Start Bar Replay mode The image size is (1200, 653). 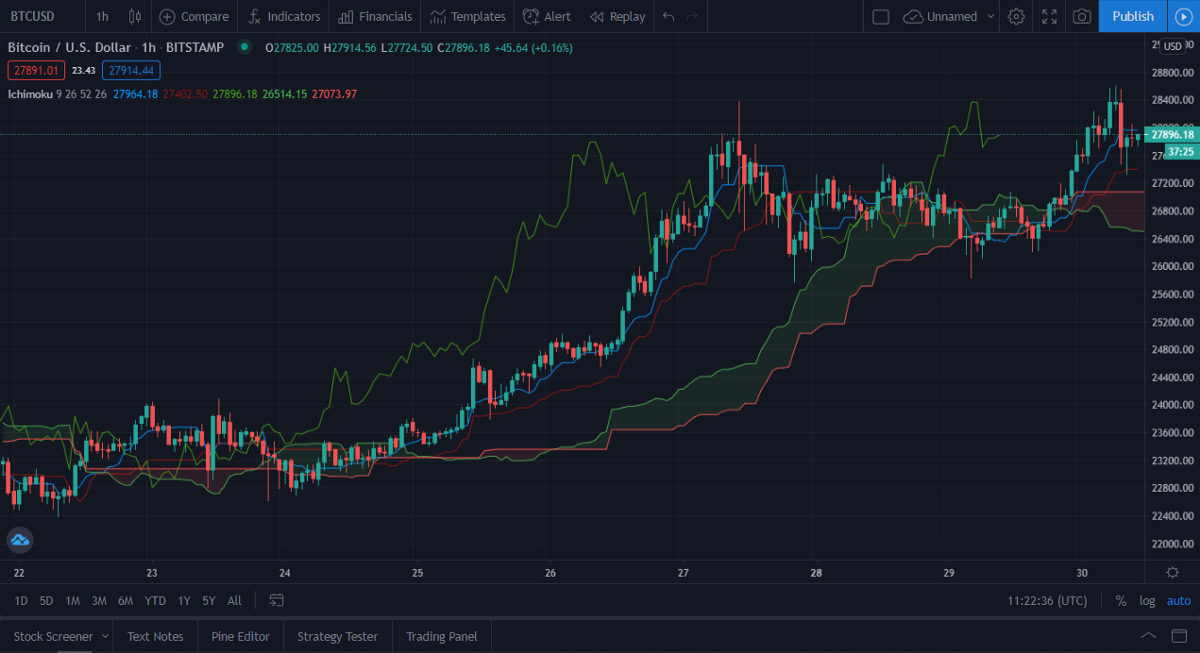pos(617,16)
